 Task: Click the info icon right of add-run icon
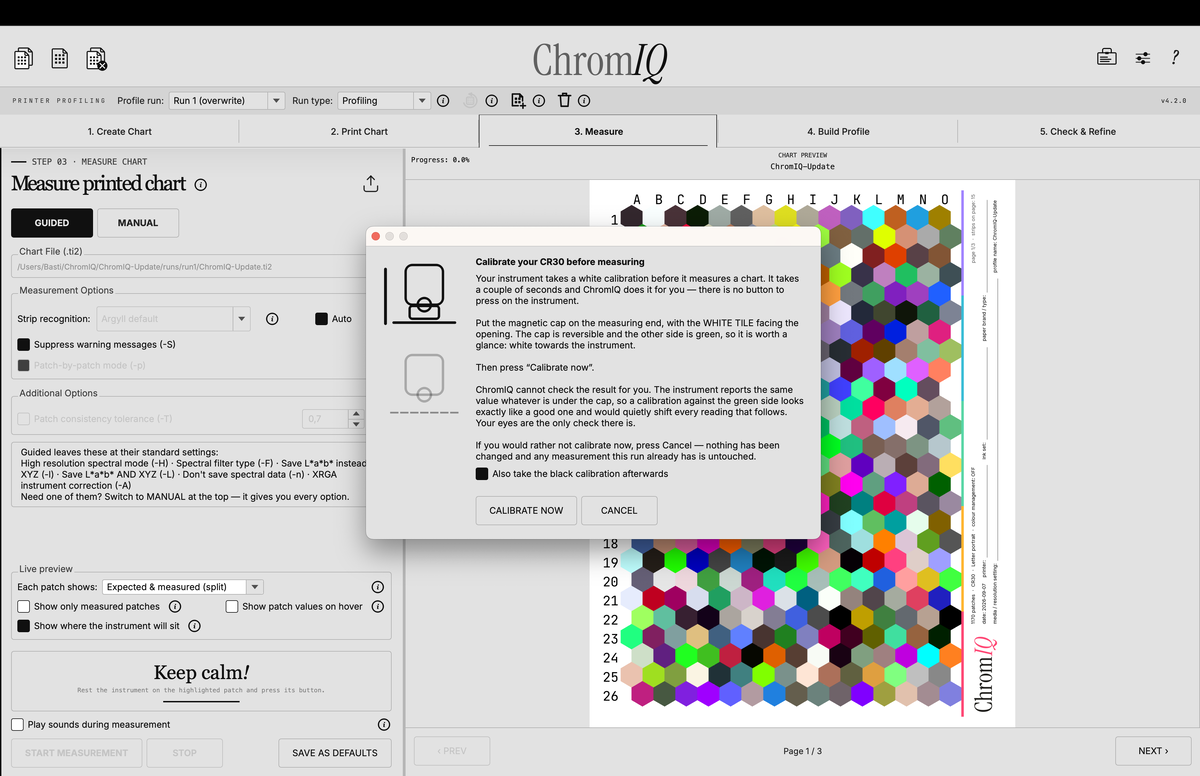(538, 101)
